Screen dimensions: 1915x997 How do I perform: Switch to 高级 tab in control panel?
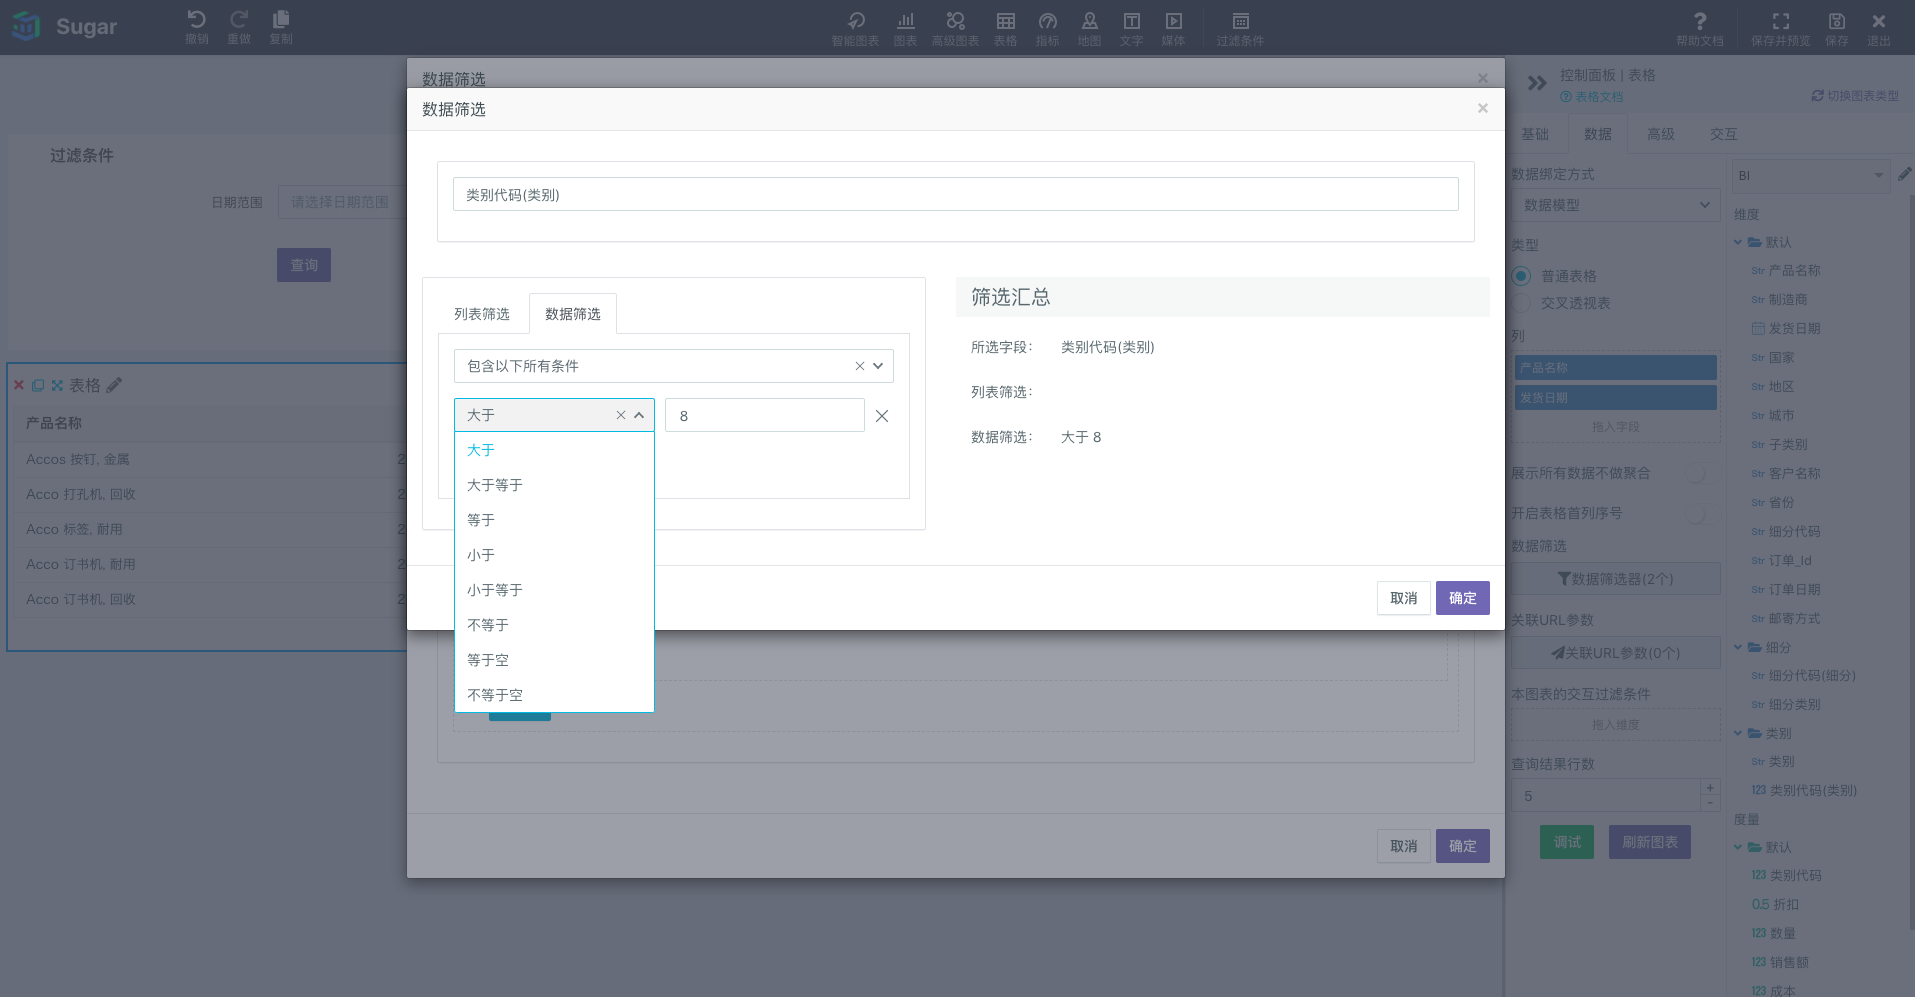click(1661, 134)
